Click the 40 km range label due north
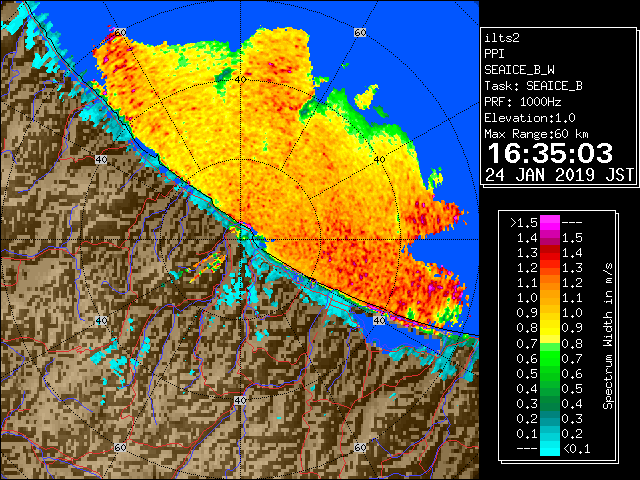This screenshot has width=640, height=480. (x=240, y=79)
